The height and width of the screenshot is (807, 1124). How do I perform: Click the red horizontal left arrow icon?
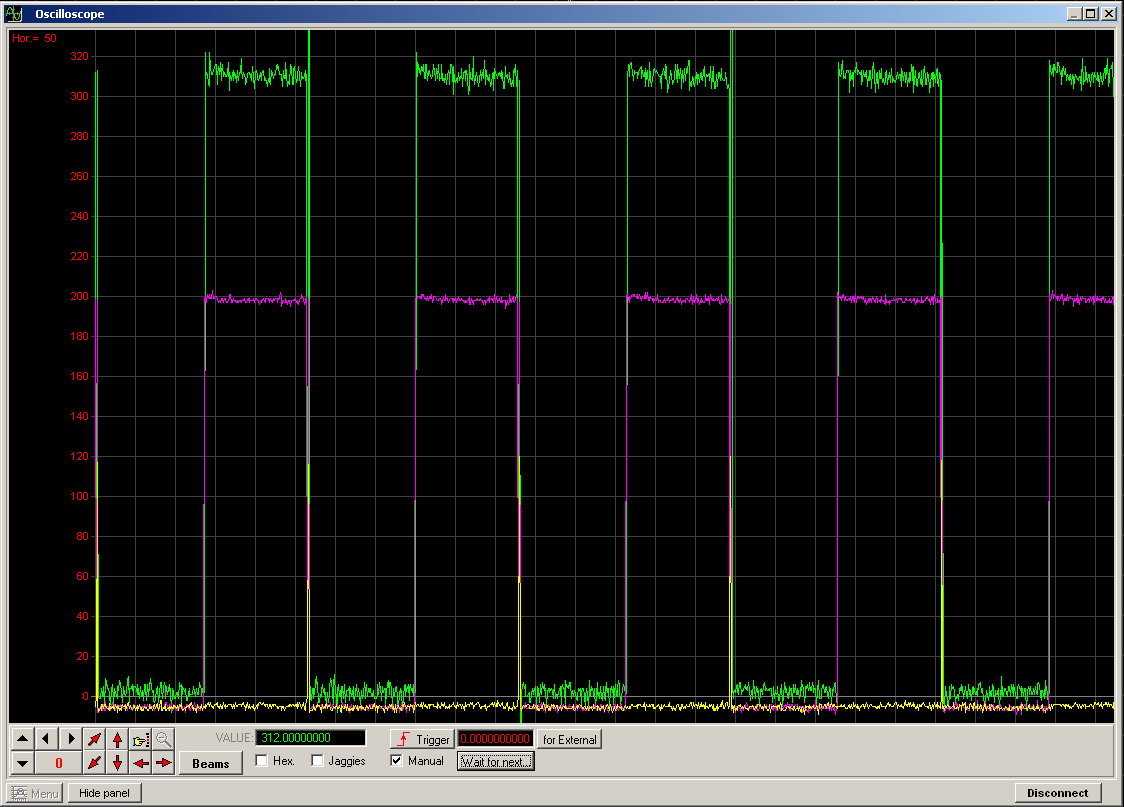click(x=141, y=763)
